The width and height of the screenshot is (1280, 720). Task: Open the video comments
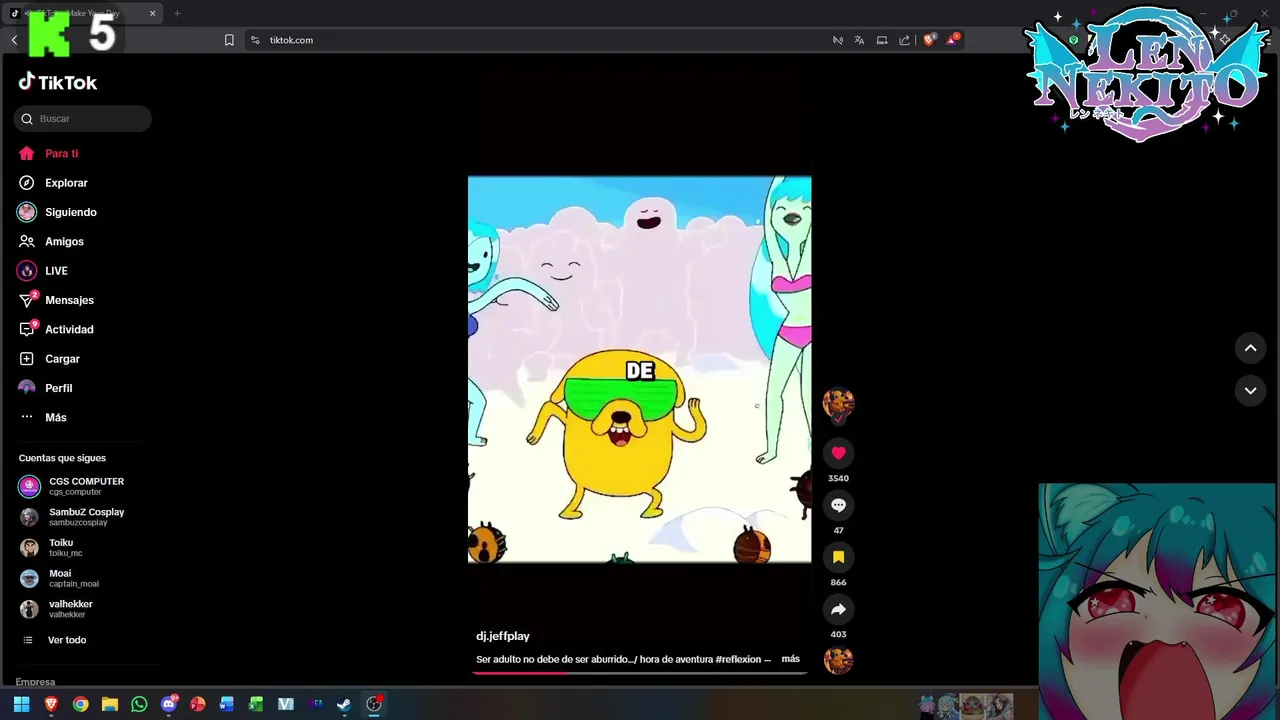(838, 505)
